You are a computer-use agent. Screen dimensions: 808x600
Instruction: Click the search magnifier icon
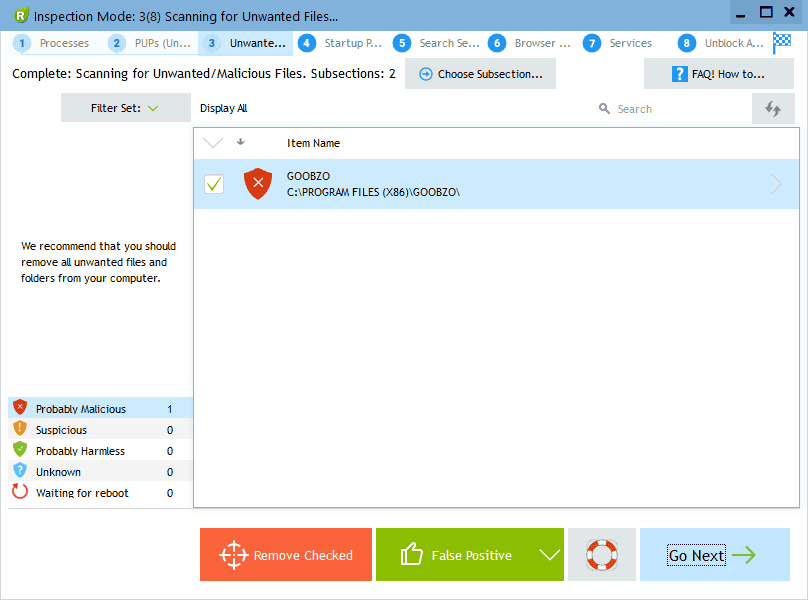603,108
